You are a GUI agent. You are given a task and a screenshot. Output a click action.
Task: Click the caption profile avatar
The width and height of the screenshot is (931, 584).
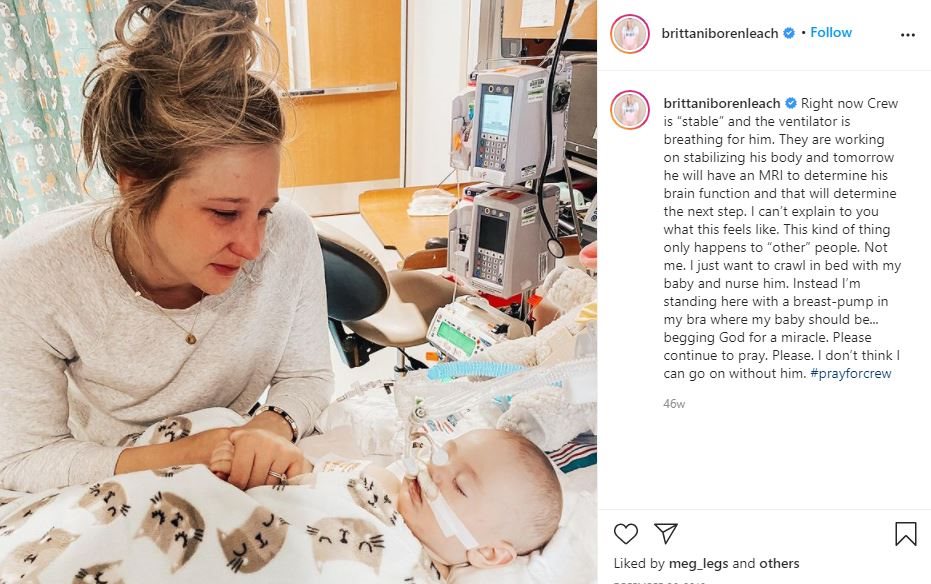[629, 110]
